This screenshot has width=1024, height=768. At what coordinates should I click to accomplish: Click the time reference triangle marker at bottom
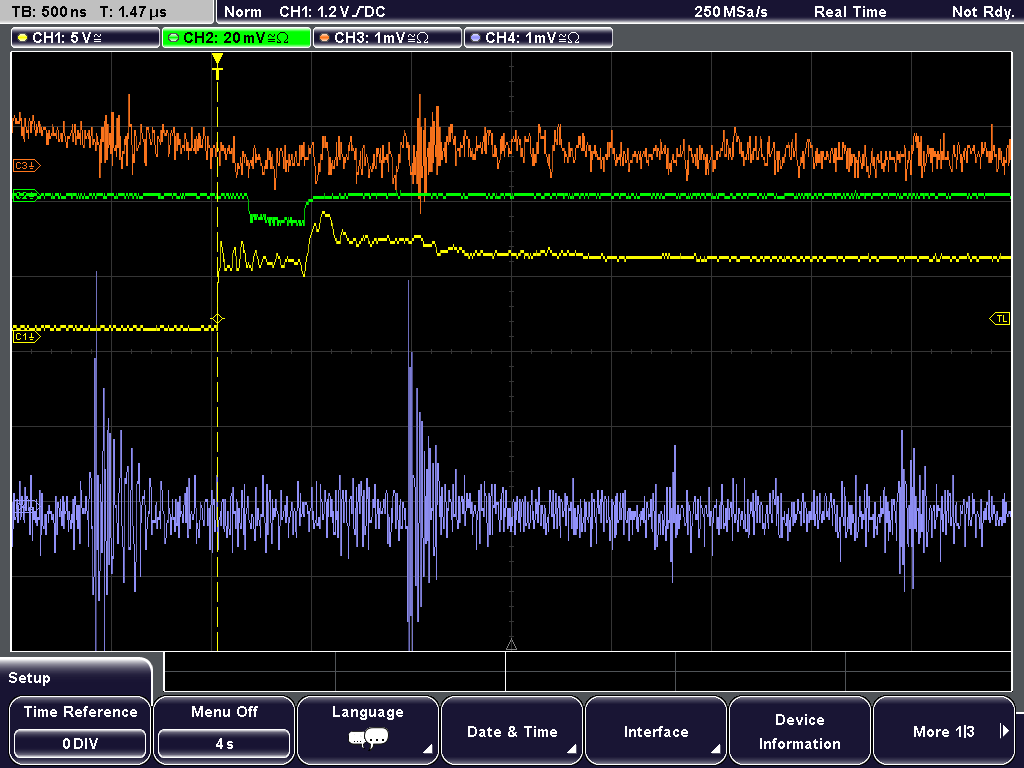(511, 645)
